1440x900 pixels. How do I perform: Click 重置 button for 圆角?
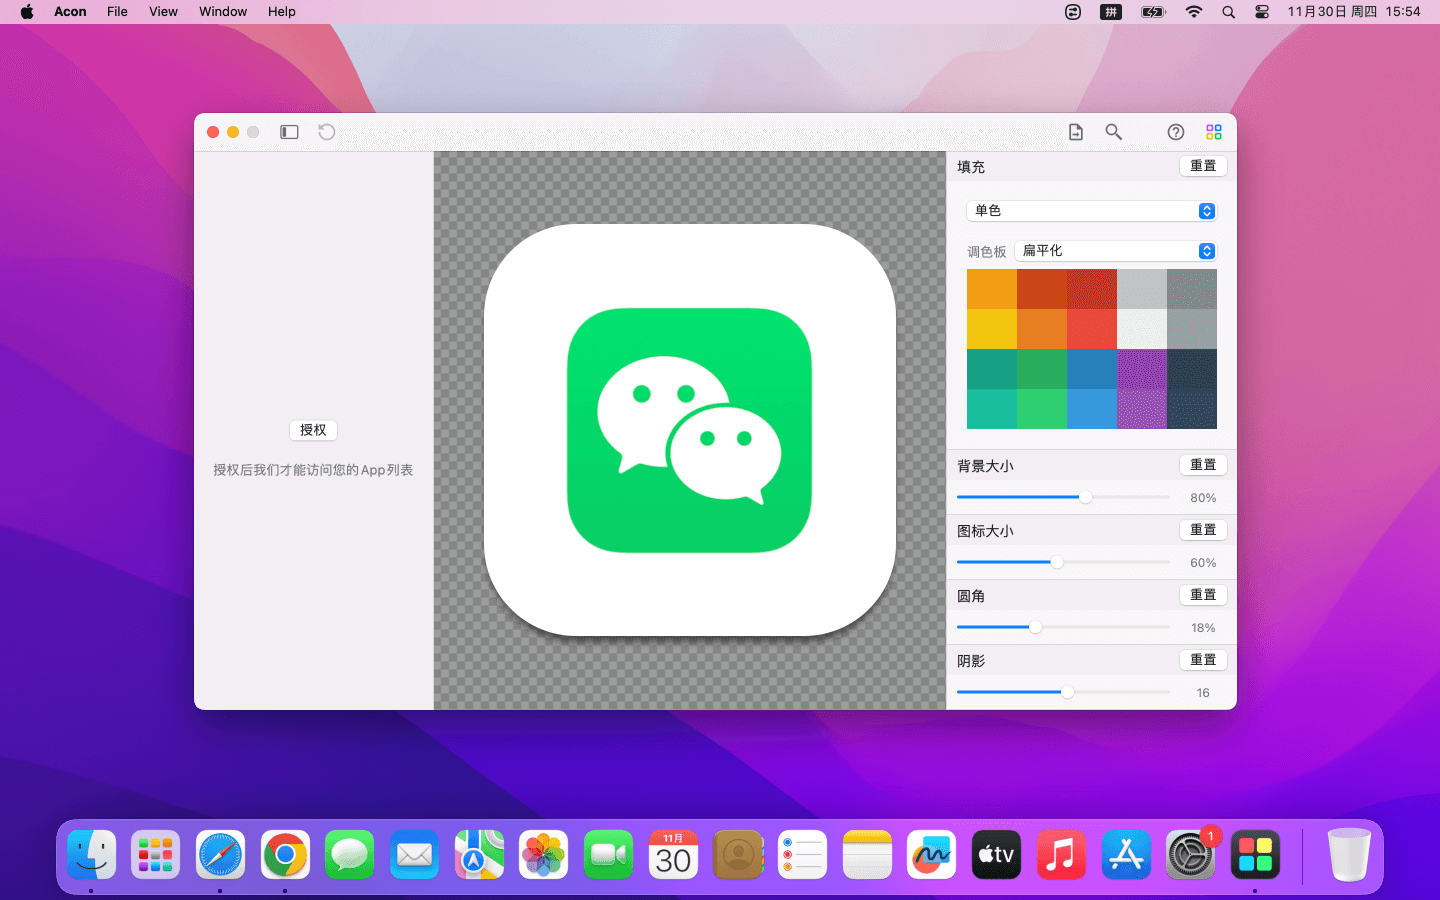[x=1203, y=595]
